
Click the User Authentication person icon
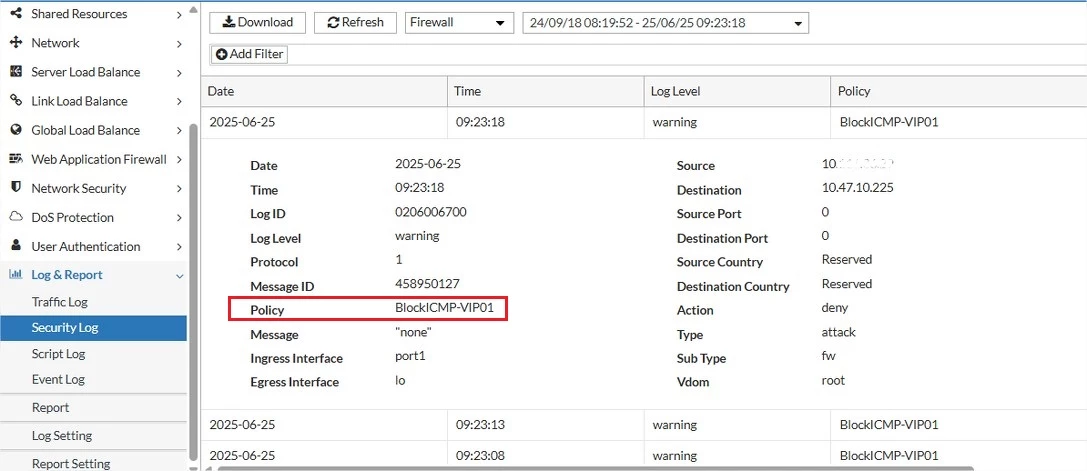pyautogui.click(x=16, y=246)
